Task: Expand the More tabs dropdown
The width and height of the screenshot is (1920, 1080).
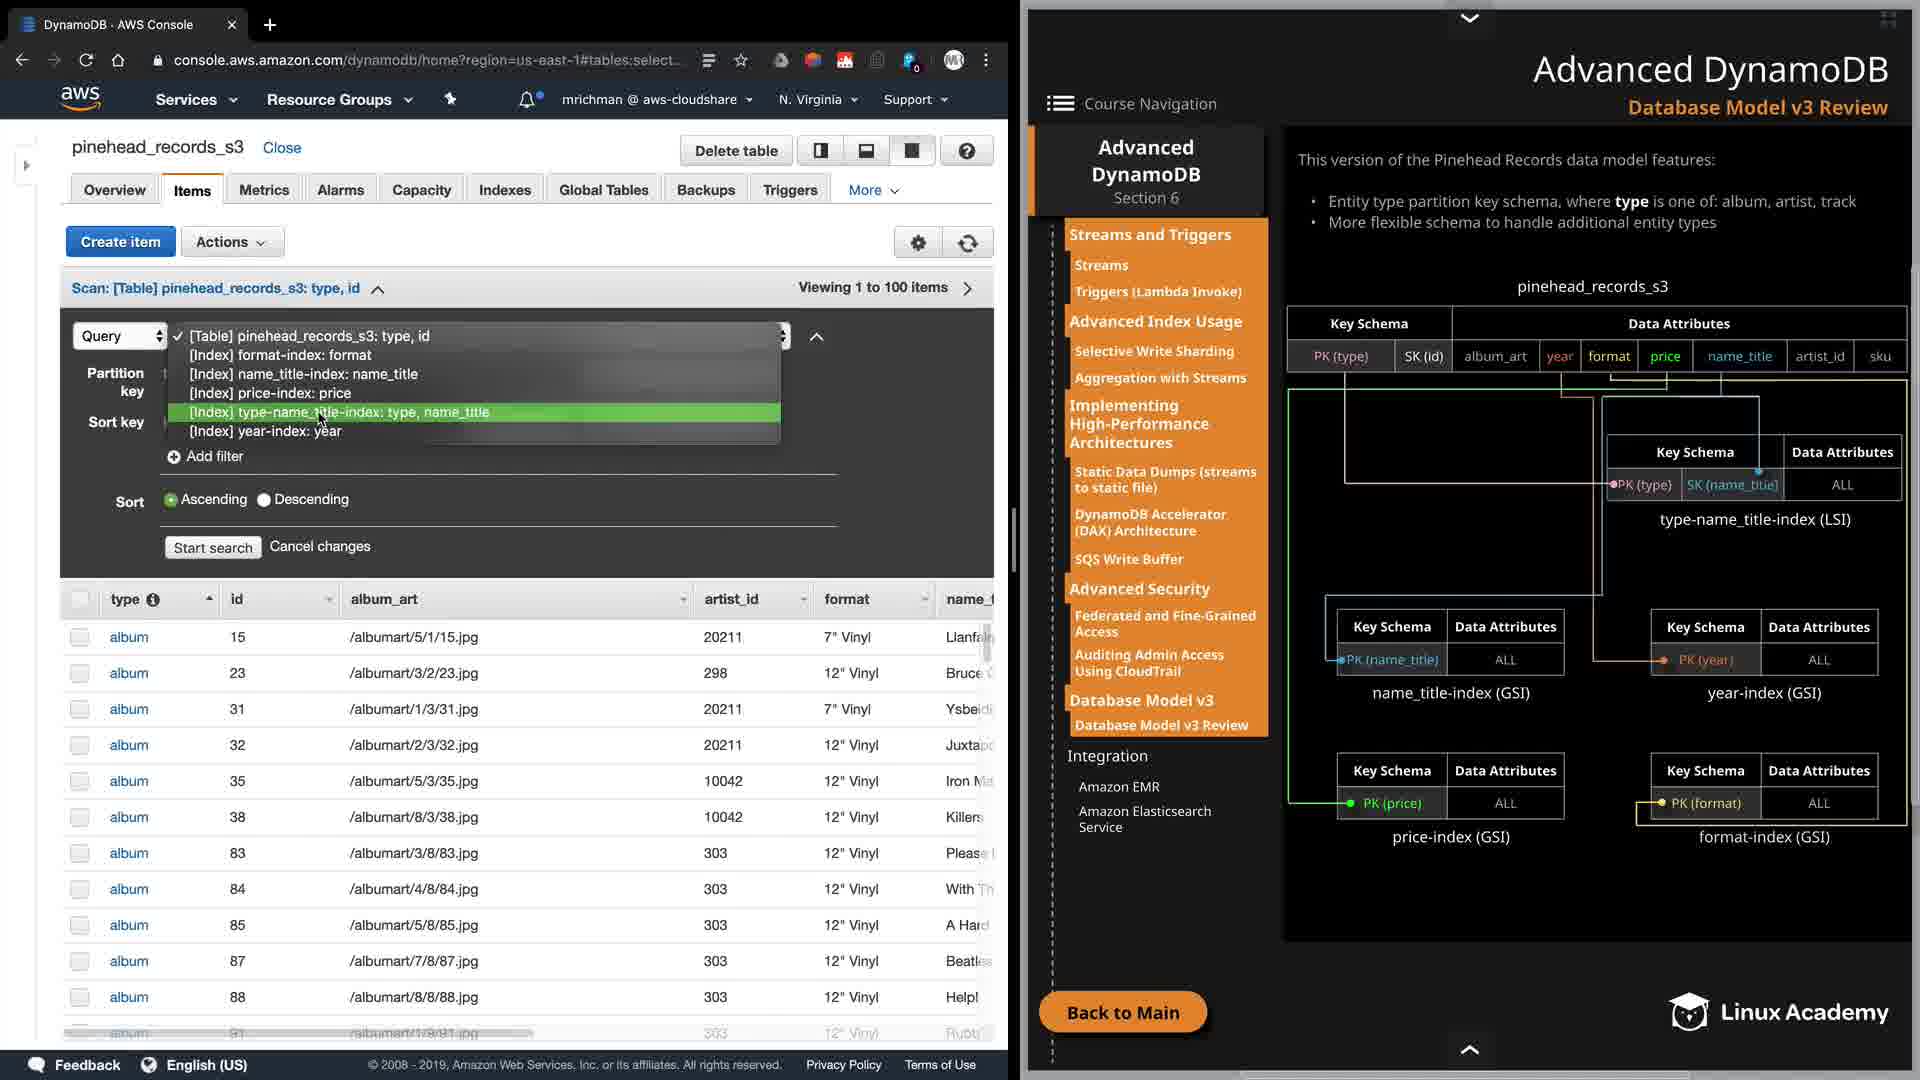Action: click(x=873, y=190)
